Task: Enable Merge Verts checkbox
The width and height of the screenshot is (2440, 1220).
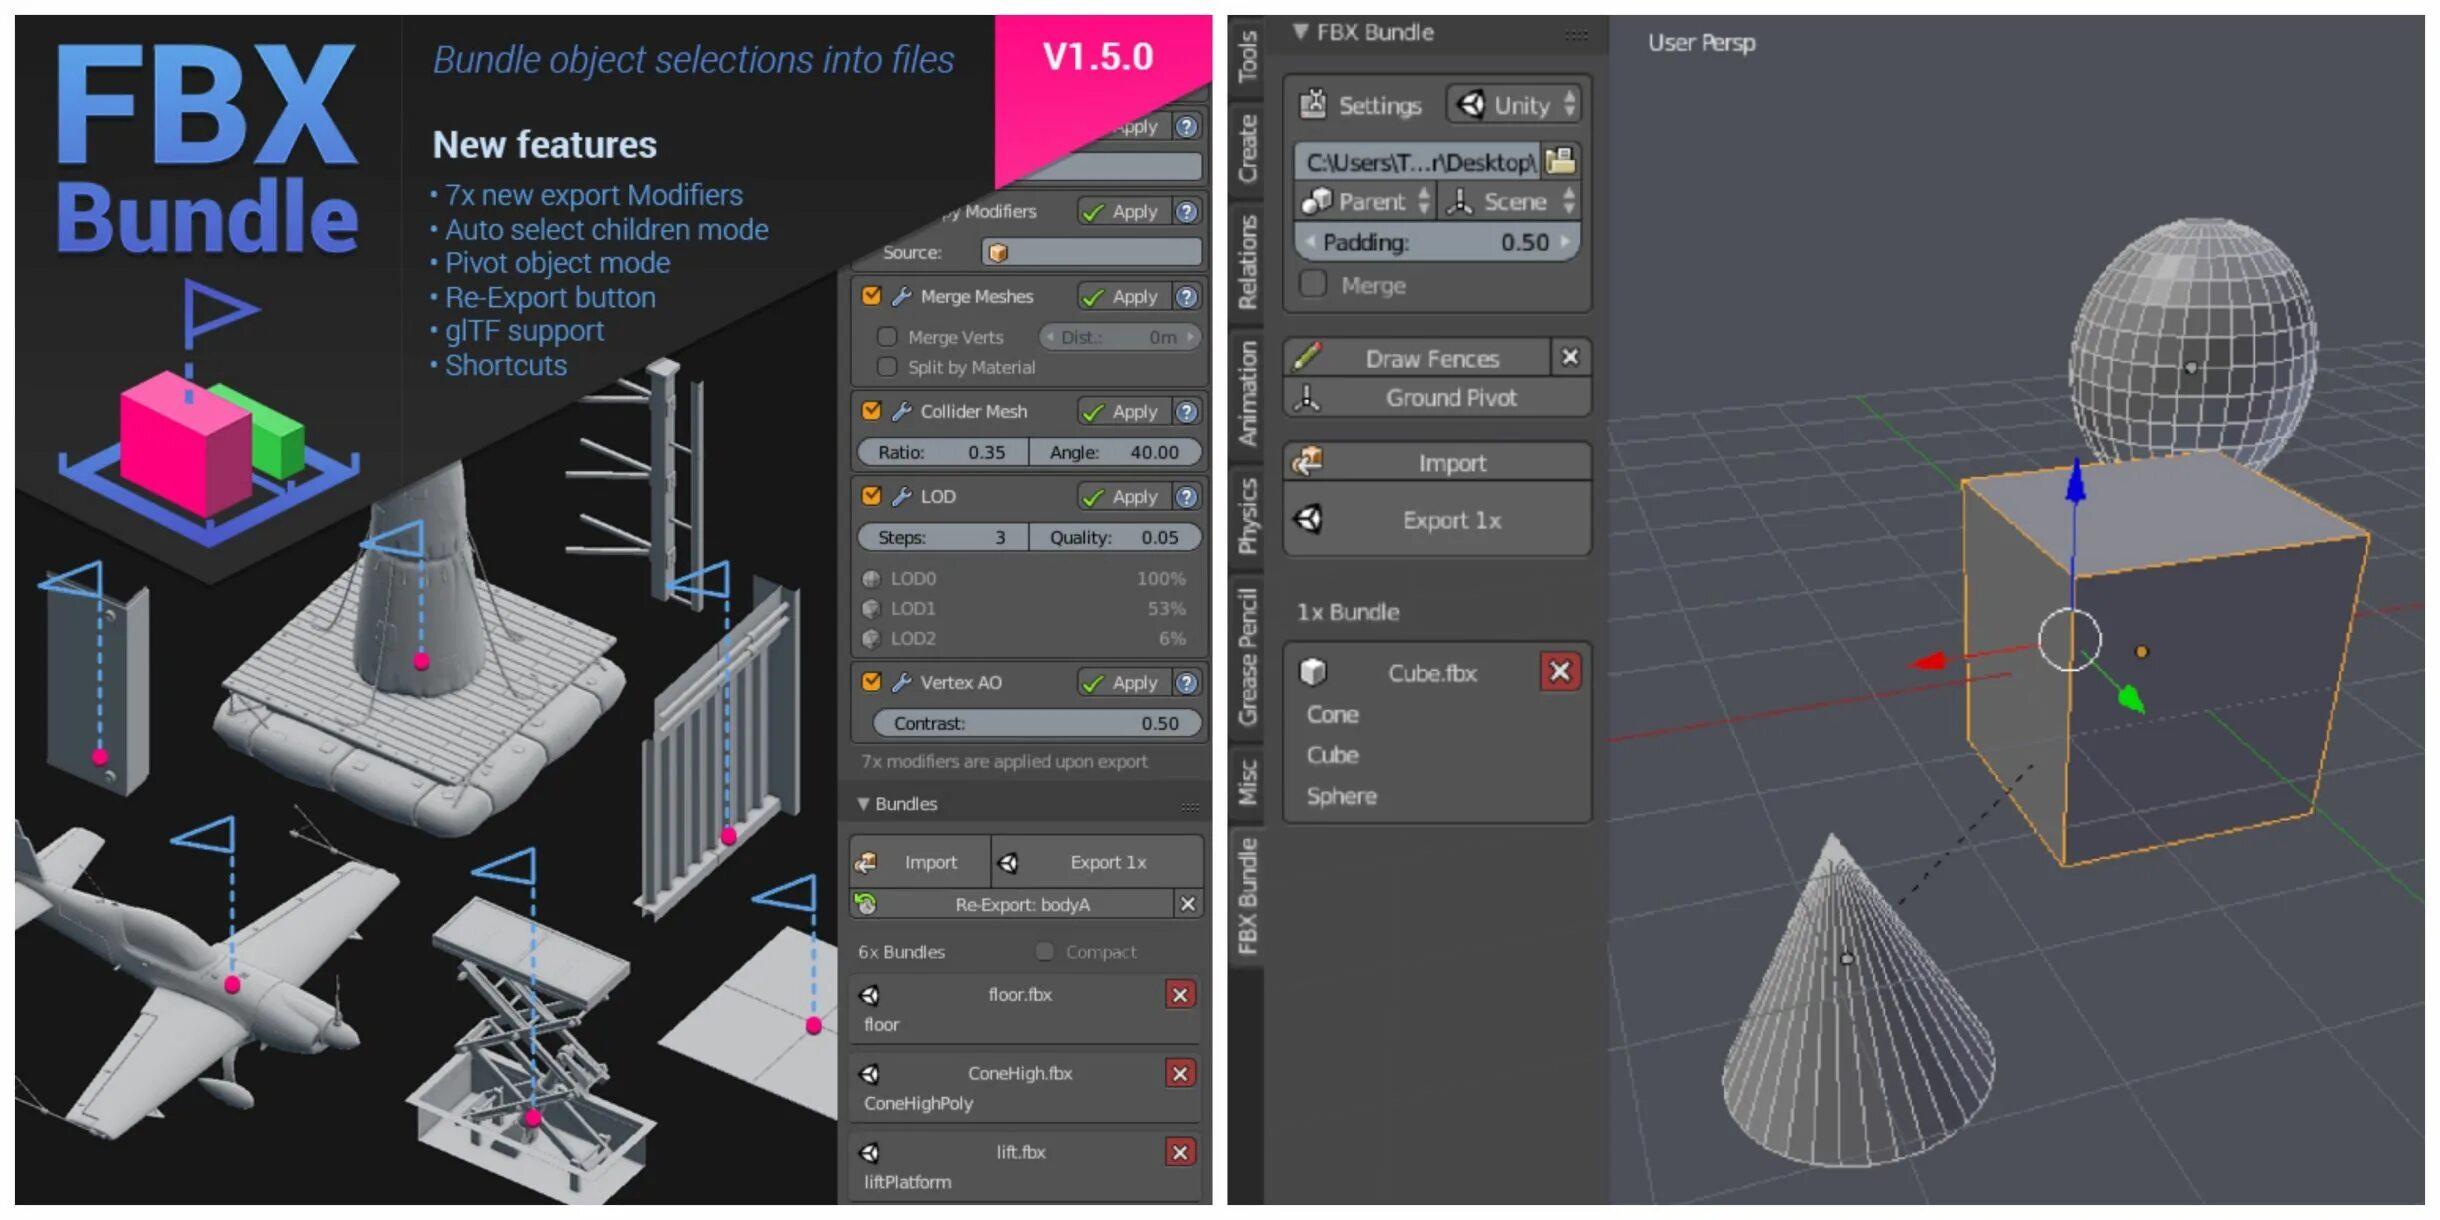Action: (886, 337)
